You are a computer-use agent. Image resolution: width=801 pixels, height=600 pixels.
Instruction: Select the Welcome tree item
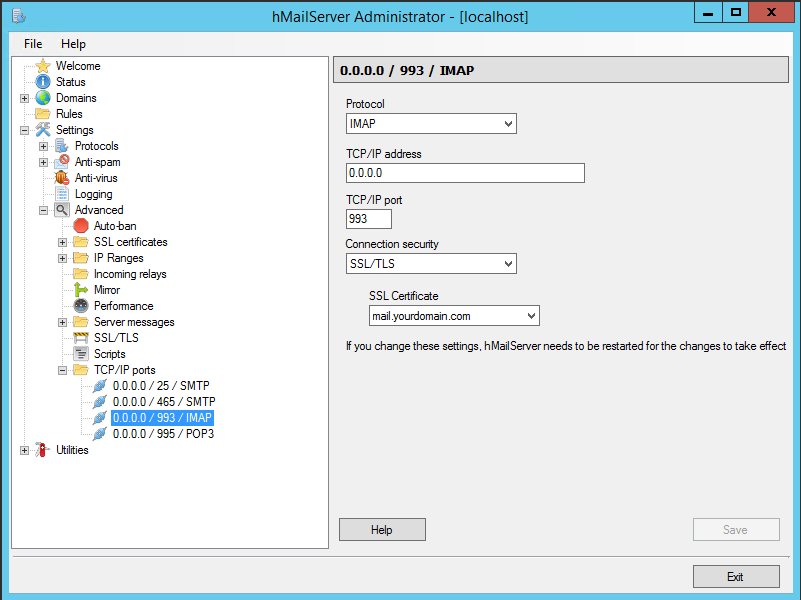click(78, 66)
